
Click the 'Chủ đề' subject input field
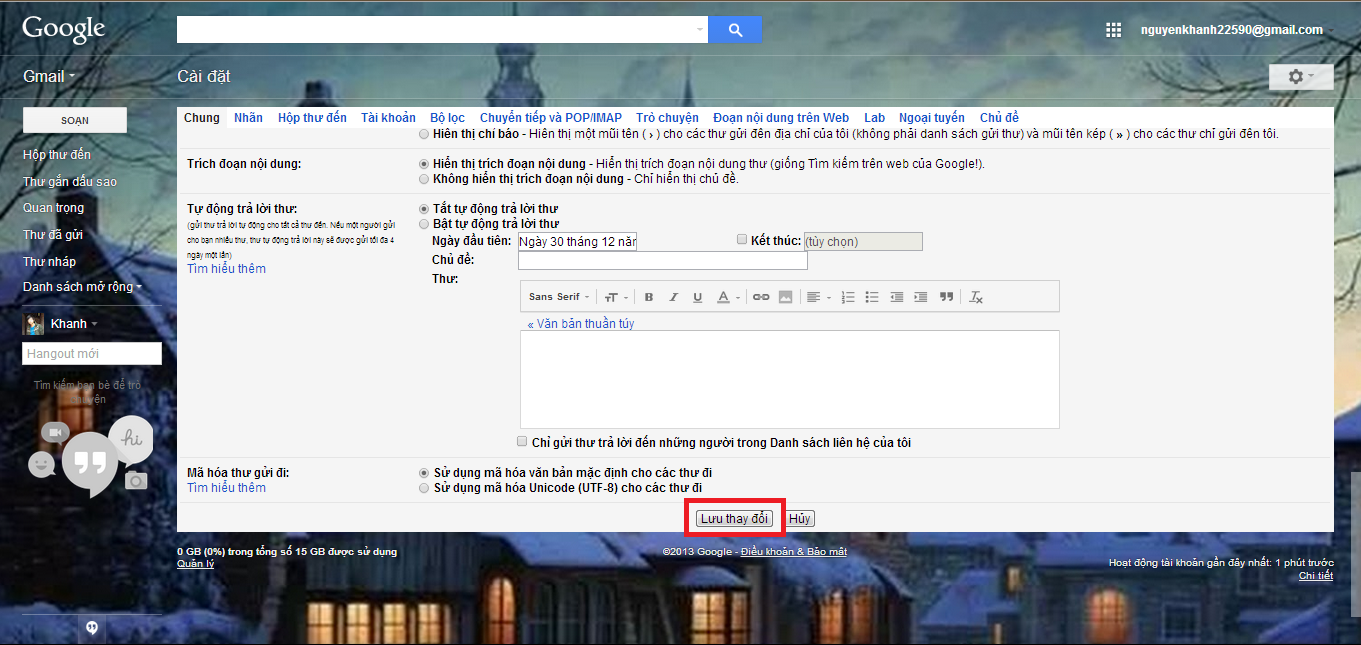click(662, 260)
